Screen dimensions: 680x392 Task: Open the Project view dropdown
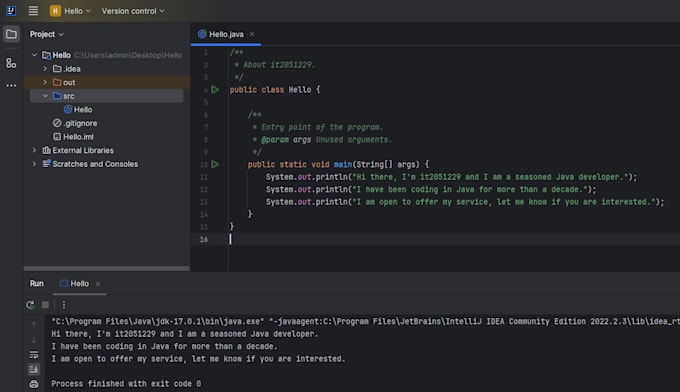pyautogui.click(x=46, y=34)
